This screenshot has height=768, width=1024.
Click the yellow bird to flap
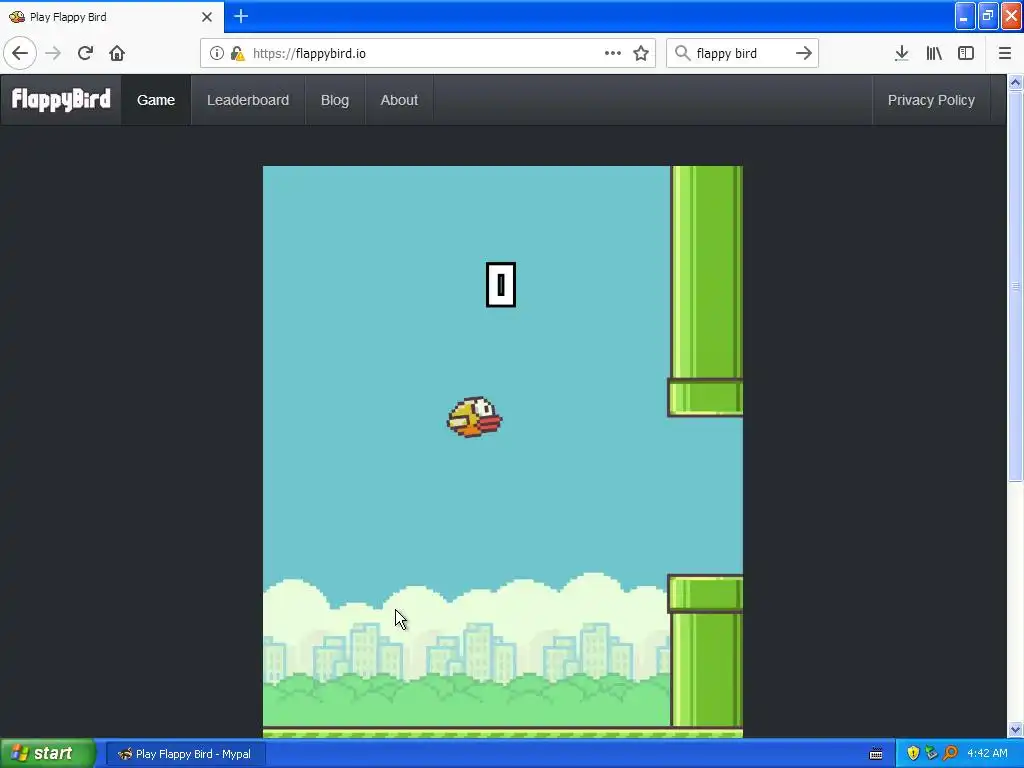point(474,417)
